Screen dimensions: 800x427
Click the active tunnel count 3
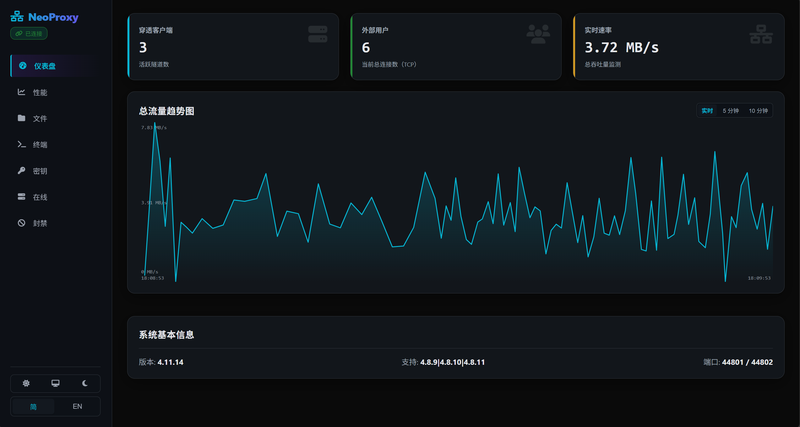click(143, 47)
